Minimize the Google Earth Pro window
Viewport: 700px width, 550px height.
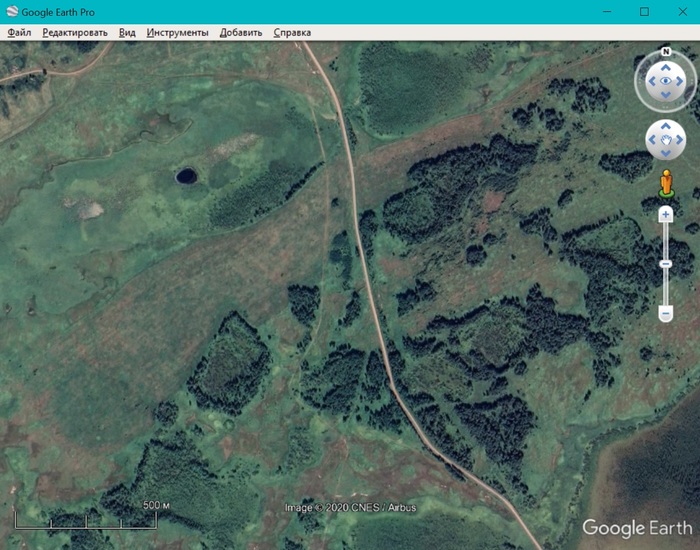[x=607, y=12]
